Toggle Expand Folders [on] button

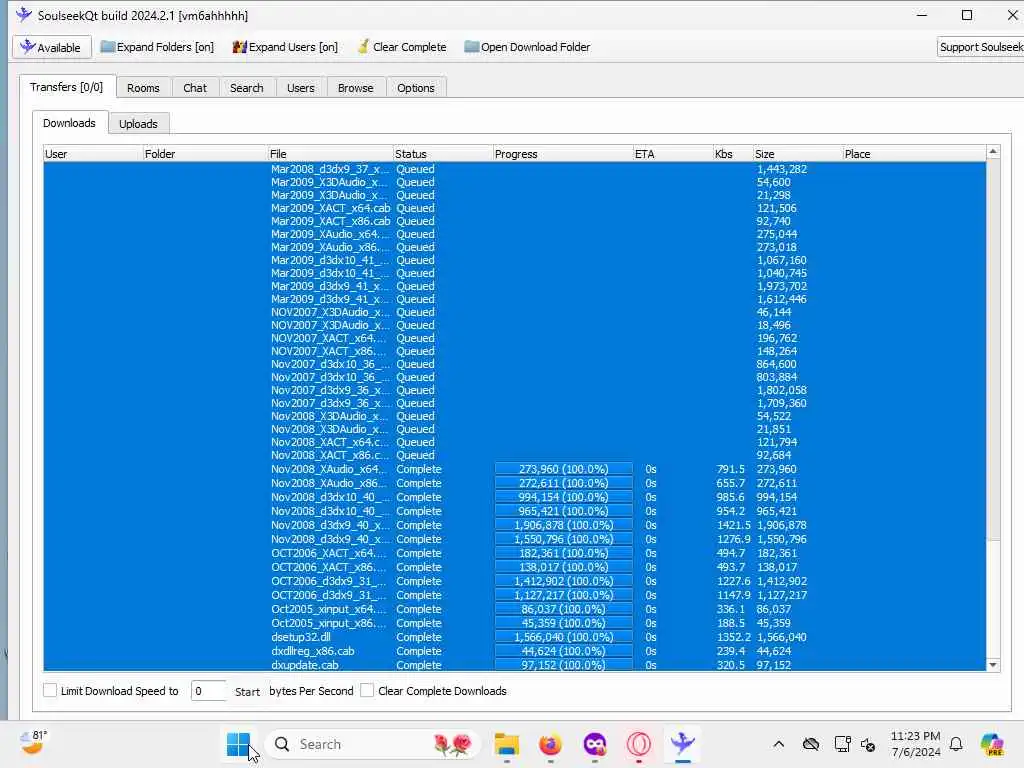(x=157, y=47)
